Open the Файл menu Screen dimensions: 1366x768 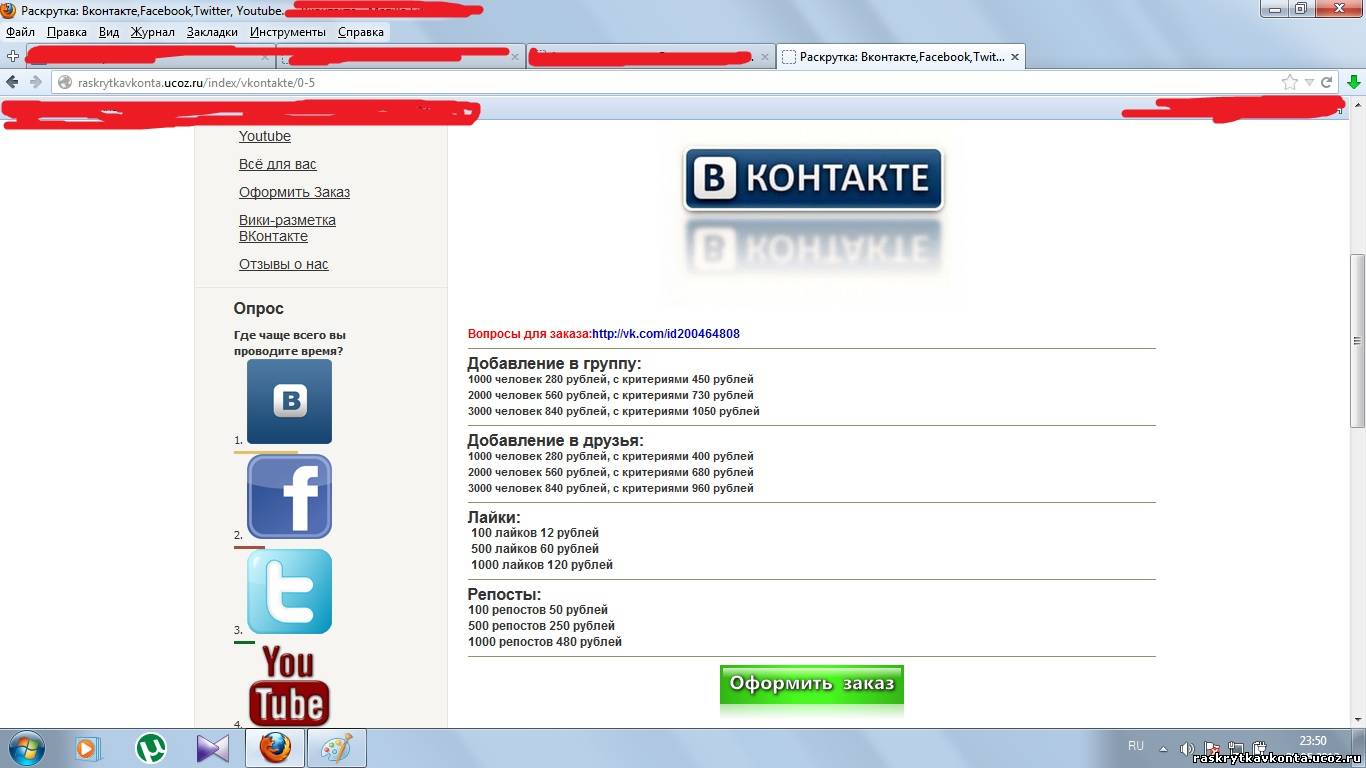point(20,32)
